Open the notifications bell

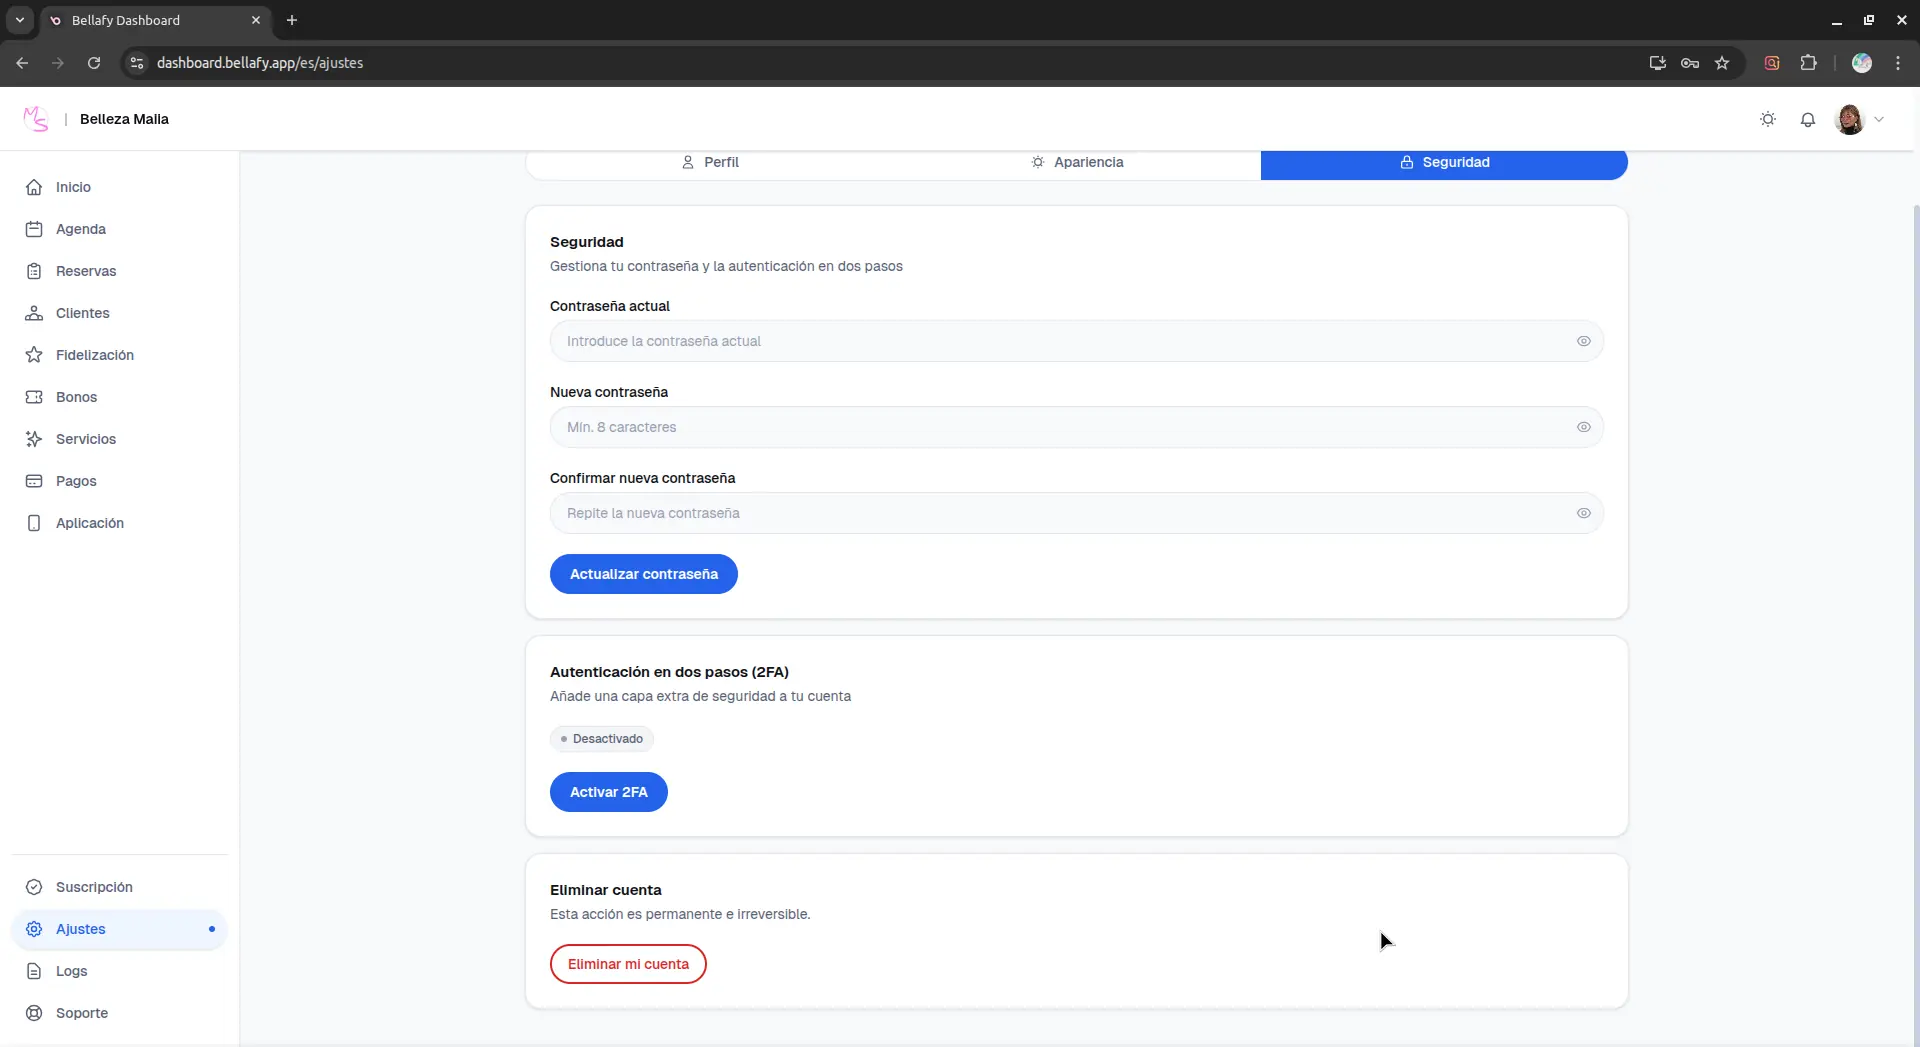tap(1809, 119)
